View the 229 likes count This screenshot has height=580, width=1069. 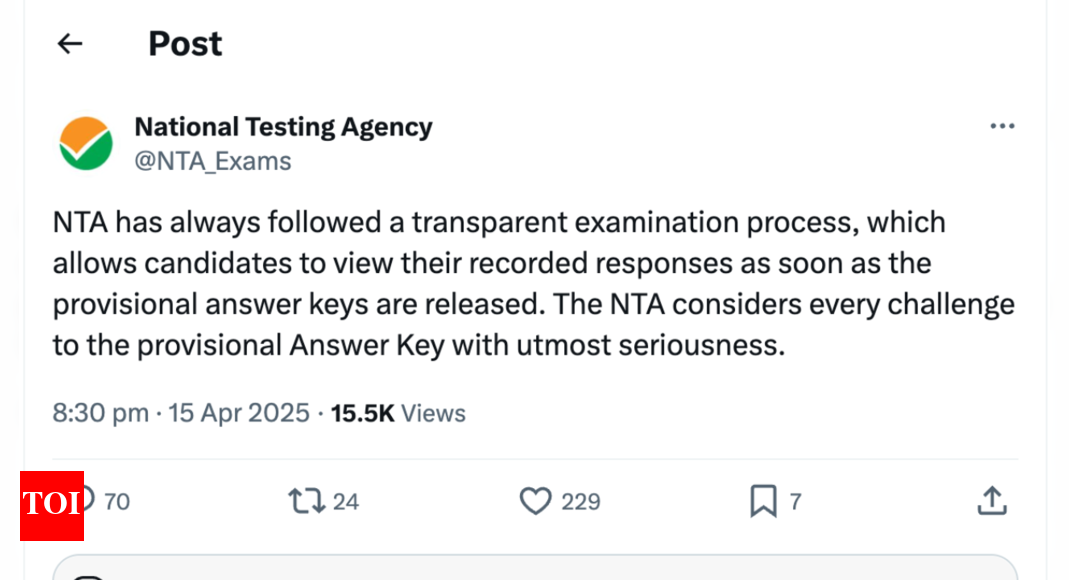click(x=581, y=502)
